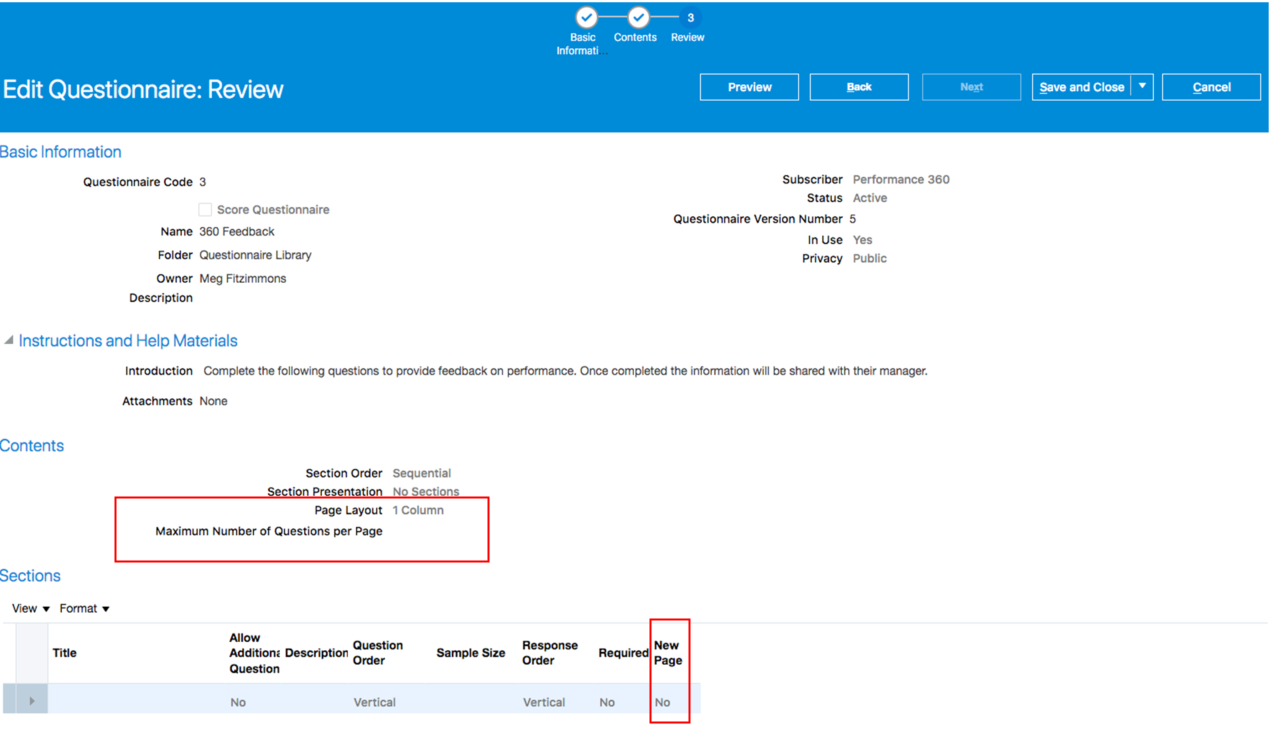Image resolution: width=1269 pixels, height=732 pixels.
Task: Select the Description column header in Sections
Action: coord(316,653)
